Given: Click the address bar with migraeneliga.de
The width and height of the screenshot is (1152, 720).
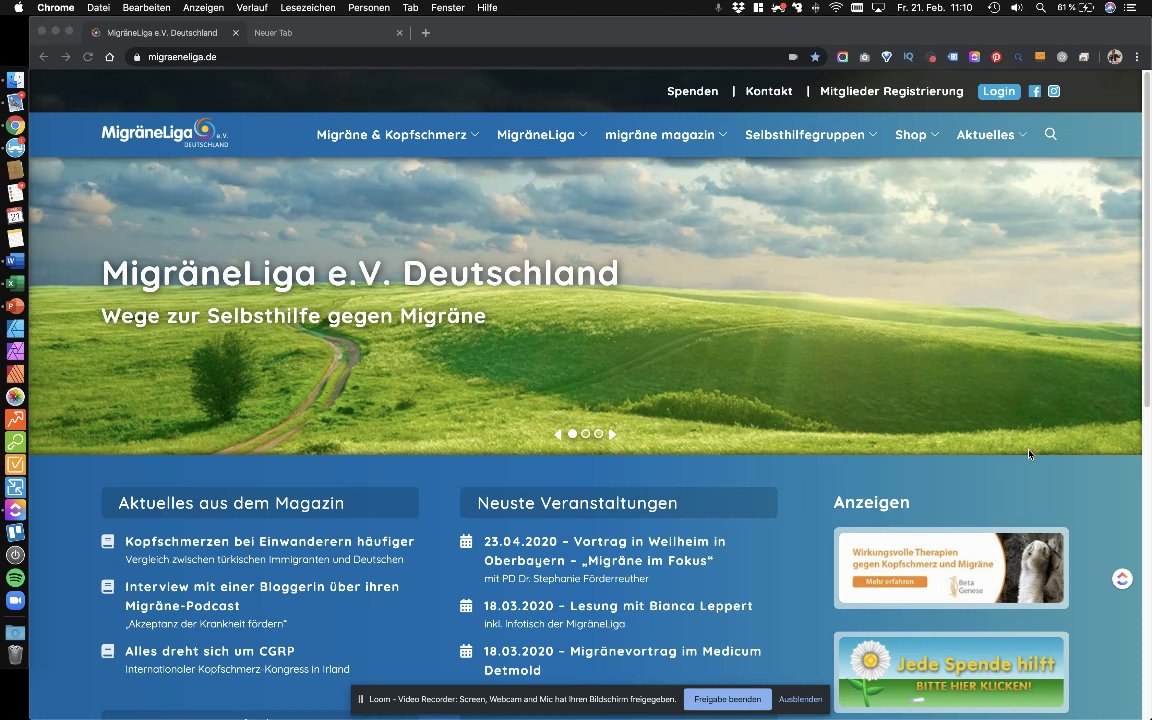Looking at the screenshot, I should 456,57.
